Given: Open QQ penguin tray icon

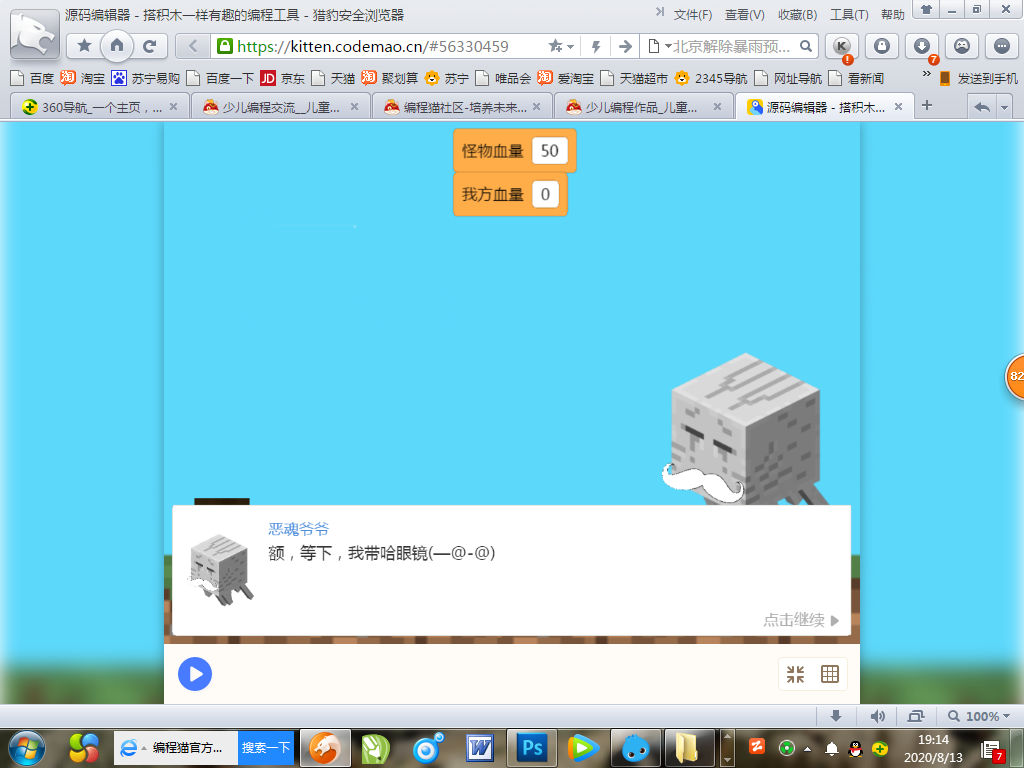Looking at the screenshot, I should coord(856,748).
